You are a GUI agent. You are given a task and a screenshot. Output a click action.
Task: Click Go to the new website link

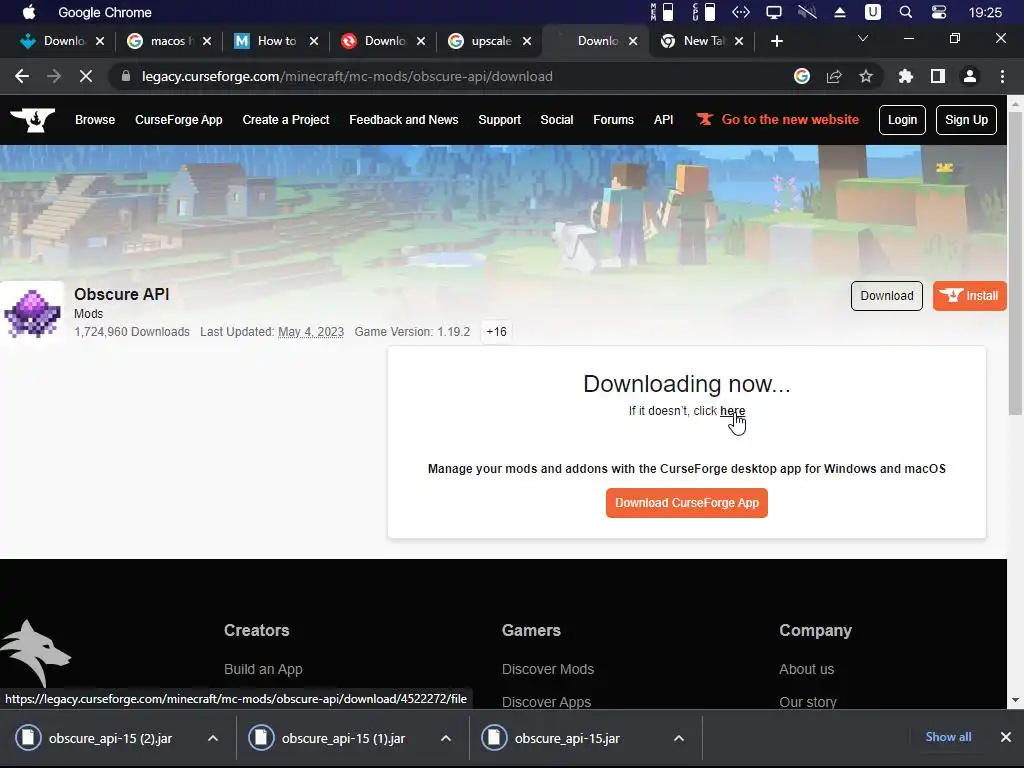[x=778, y=120]
